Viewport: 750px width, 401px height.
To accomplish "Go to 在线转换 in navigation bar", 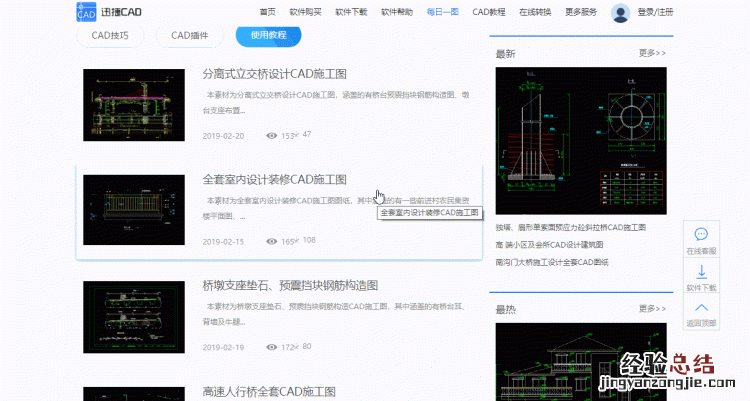I will pos(535,12).
